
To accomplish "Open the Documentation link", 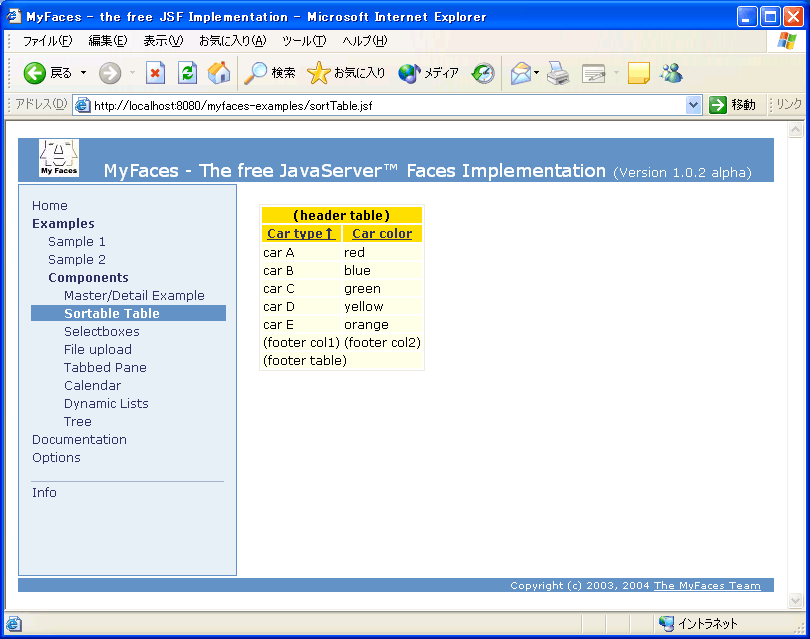I will [x=79, y=440].
